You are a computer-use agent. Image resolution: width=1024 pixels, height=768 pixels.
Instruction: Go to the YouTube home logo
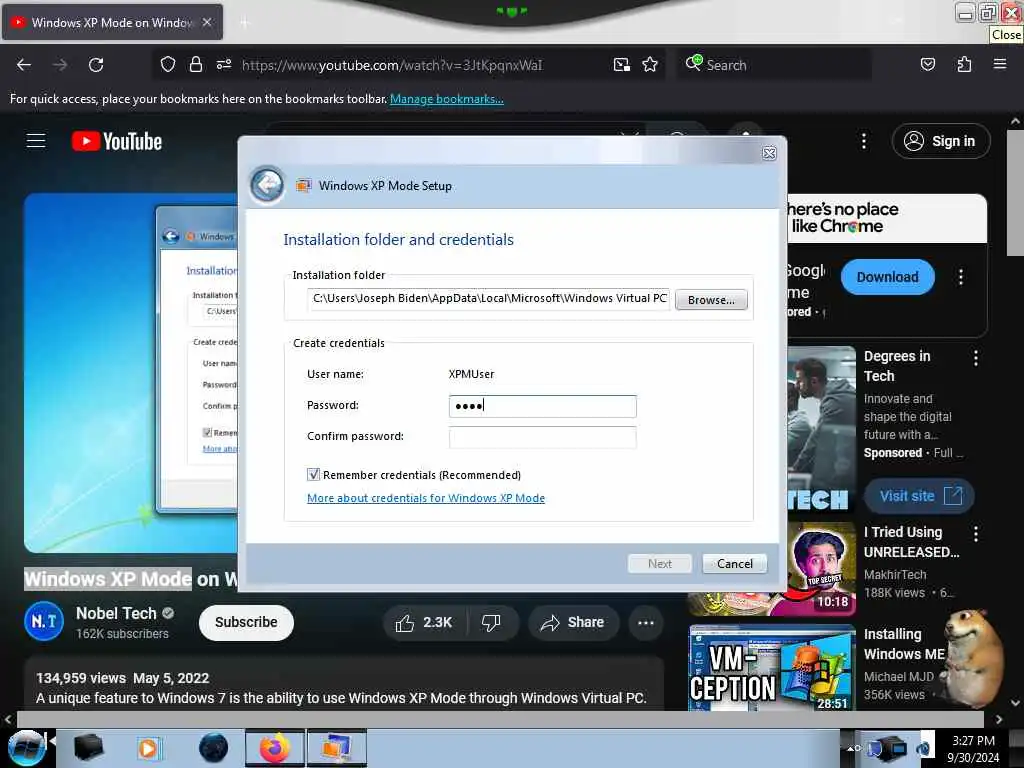tap(117, 141)
